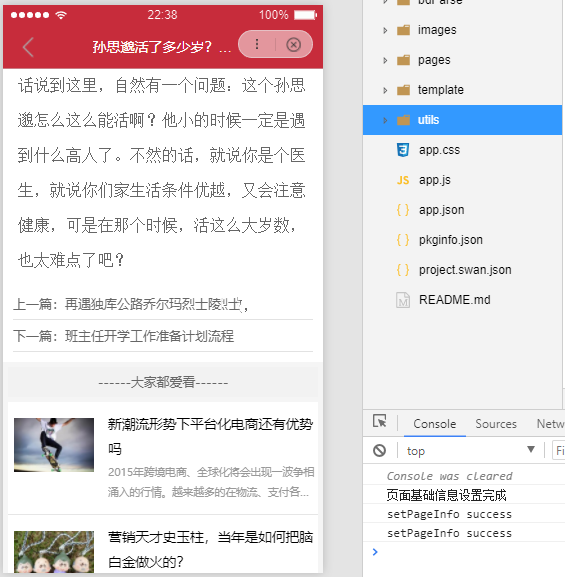Tap the back arrow in the header
This screenshot has height=577, width=565.
pos(28,47)
